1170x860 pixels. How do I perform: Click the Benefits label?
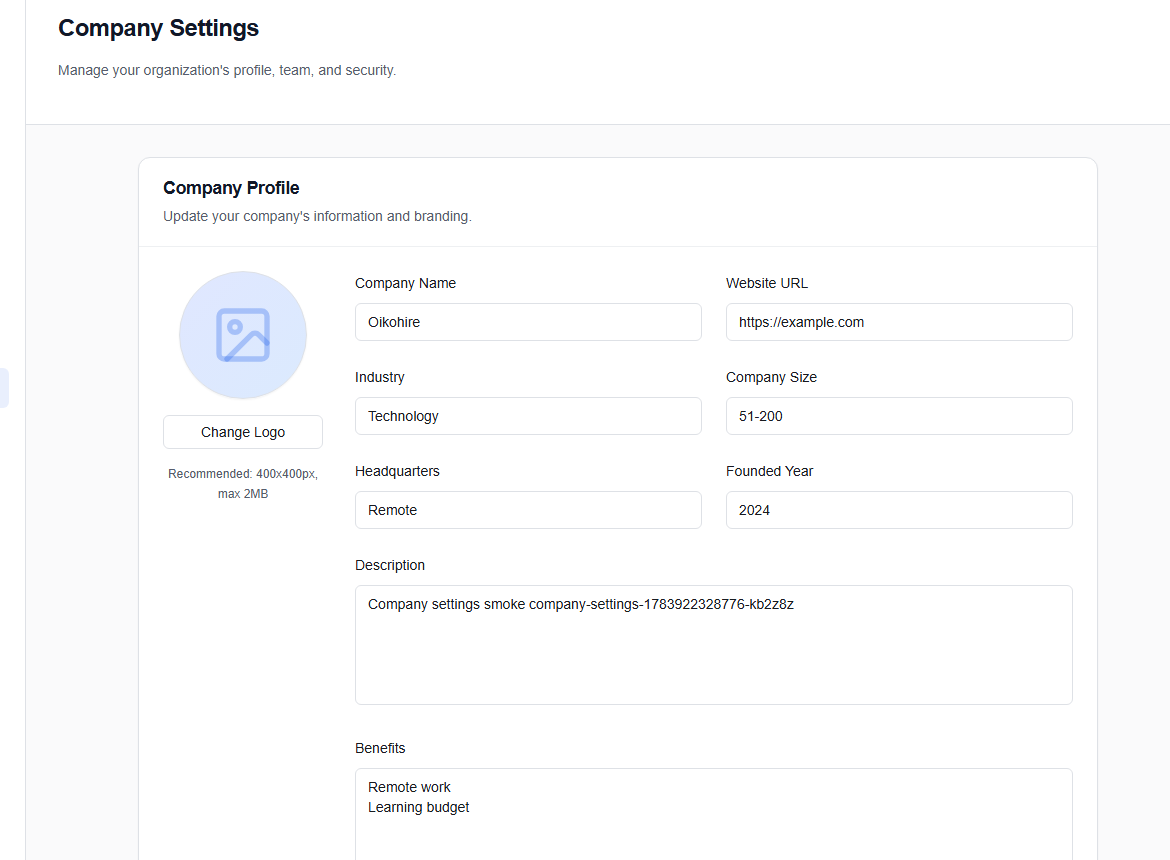coord(380,748)
